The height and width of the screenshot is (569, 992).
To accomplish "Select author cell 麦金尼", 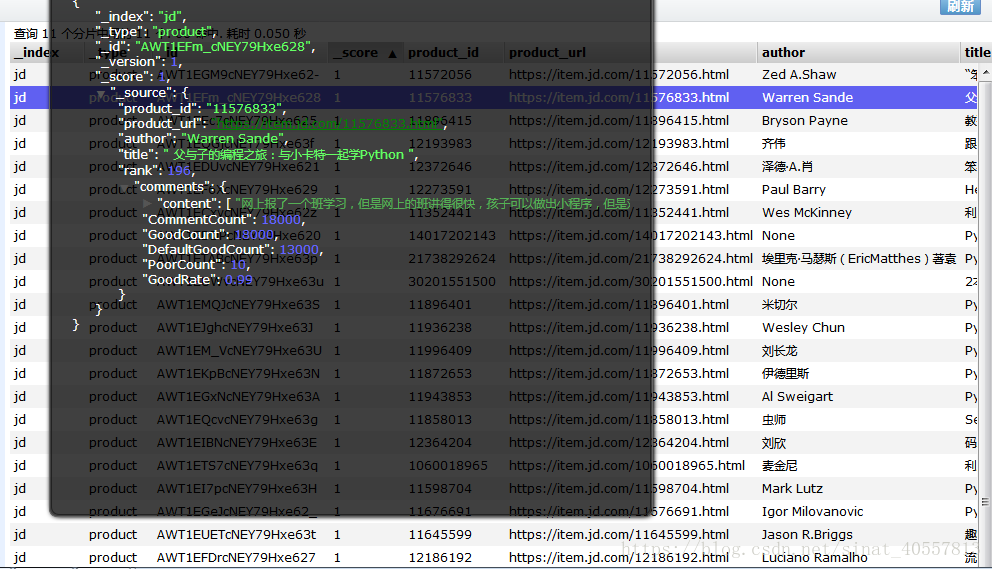I will click(779, 465).
